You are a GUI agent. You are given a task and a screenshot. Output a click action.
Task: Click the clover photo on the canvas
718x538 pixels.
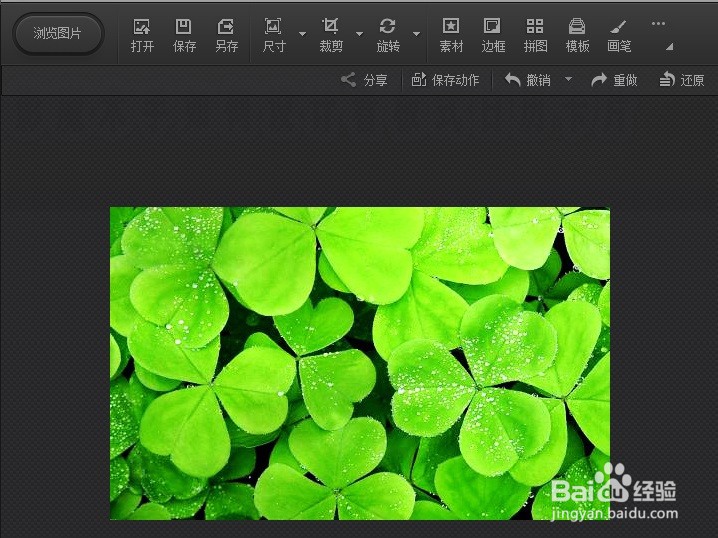point(359,364)
